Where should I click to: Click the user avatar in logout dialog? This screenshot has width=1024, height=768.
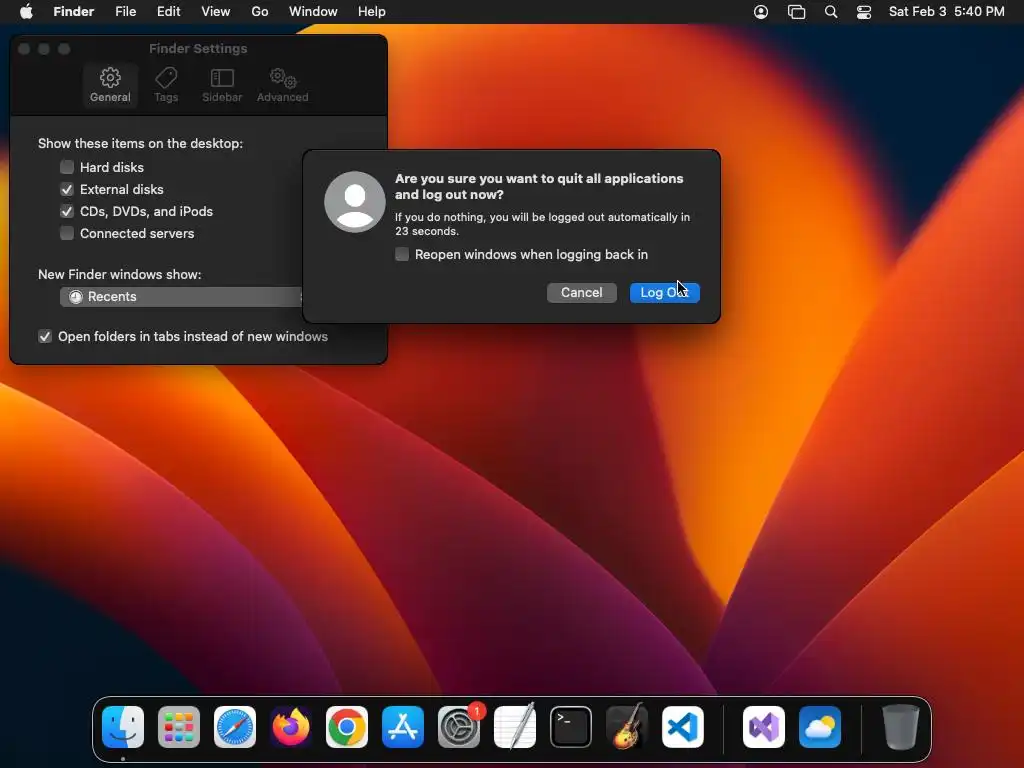pyautogui.click(x=355, y=202)
